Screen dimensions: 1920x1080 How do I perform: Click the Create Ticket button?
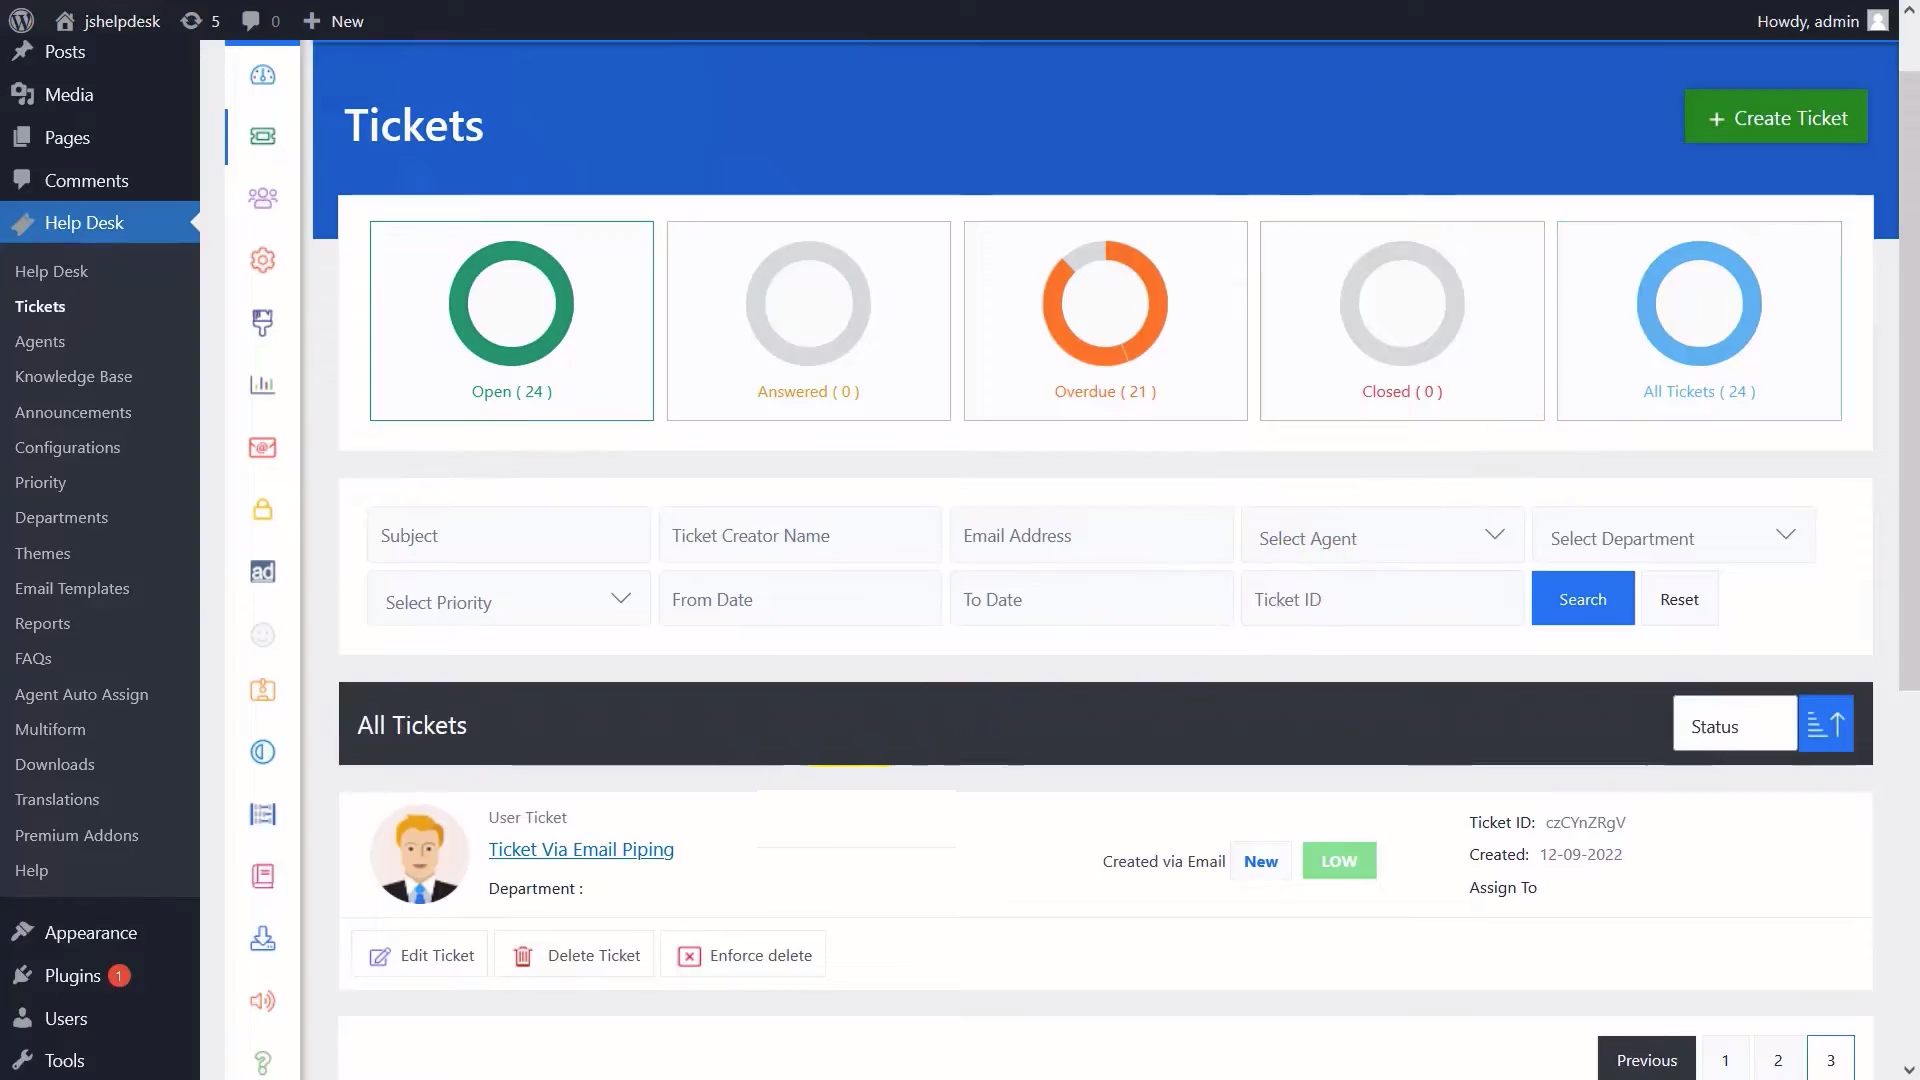tap(1776, 118)
